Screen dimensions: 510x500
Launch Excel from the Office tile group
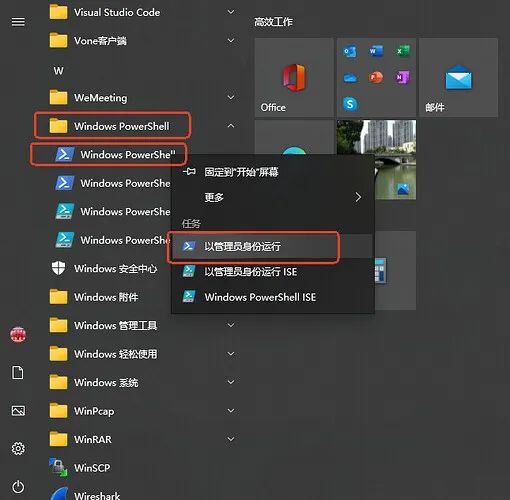click(403, 51)
